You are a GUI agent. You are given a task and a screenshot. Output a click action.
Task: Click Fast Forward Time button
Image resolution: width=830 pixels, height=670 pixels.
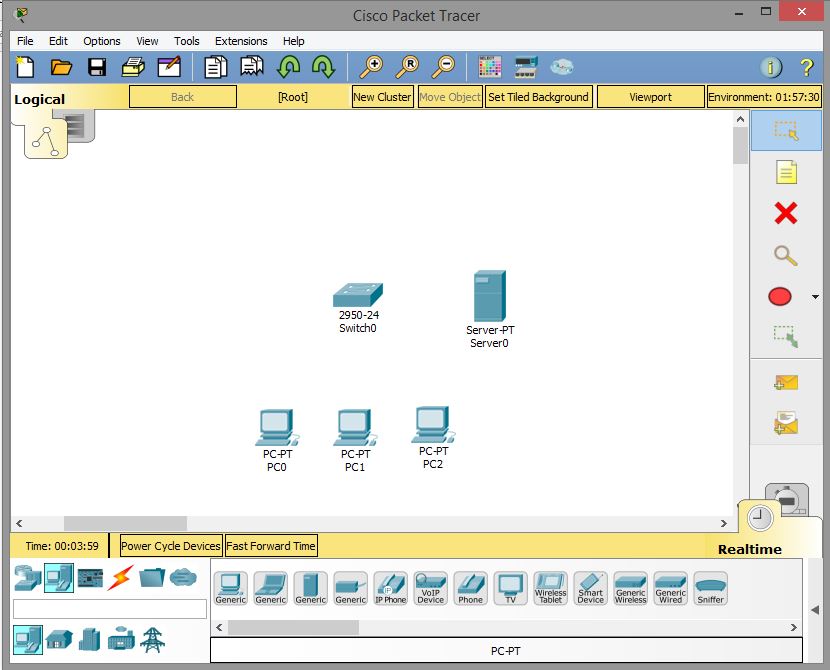point(271,546)
